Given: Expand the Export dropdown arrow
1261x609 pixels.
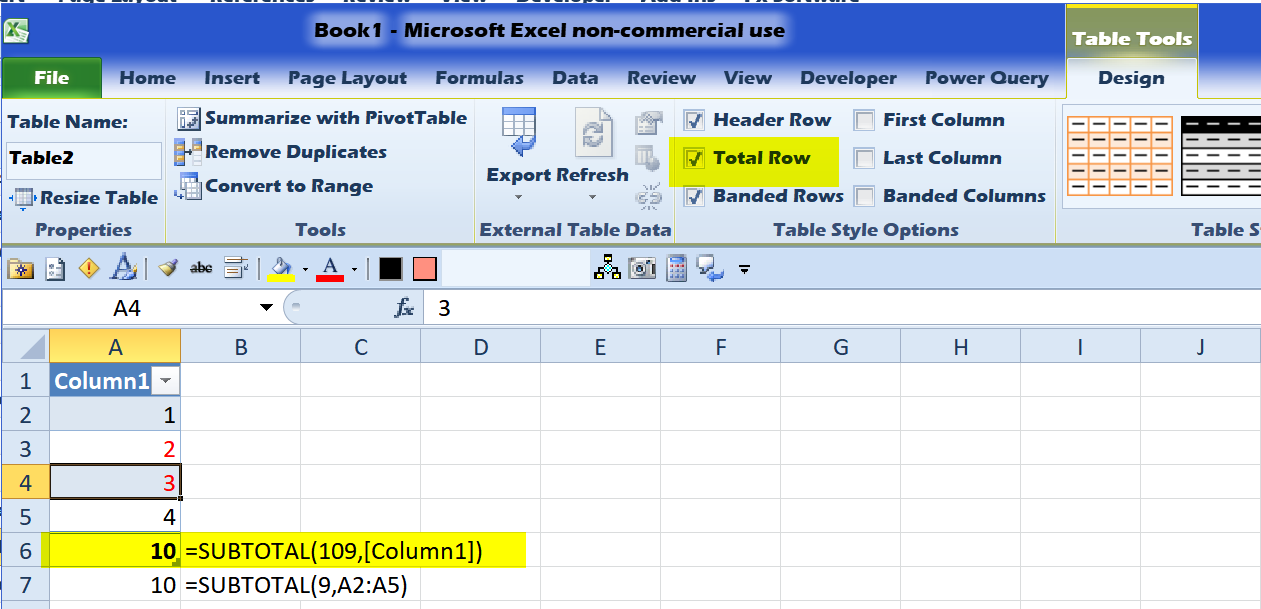Looking at the screenshot, I should coord(520,197).
